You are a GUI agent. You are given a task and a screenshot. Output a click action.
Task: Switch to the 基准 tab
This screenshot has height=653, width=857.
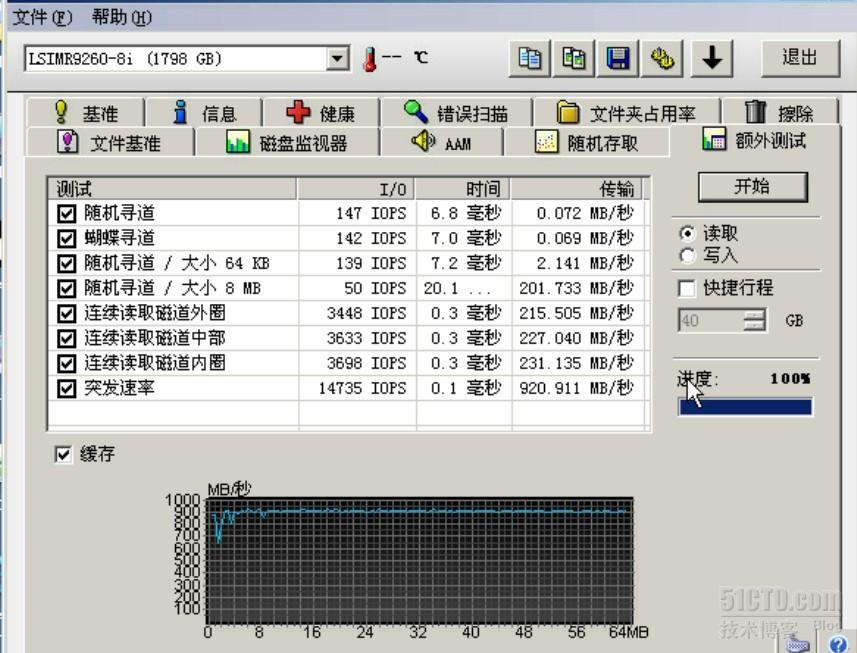(x=86, y=113)
